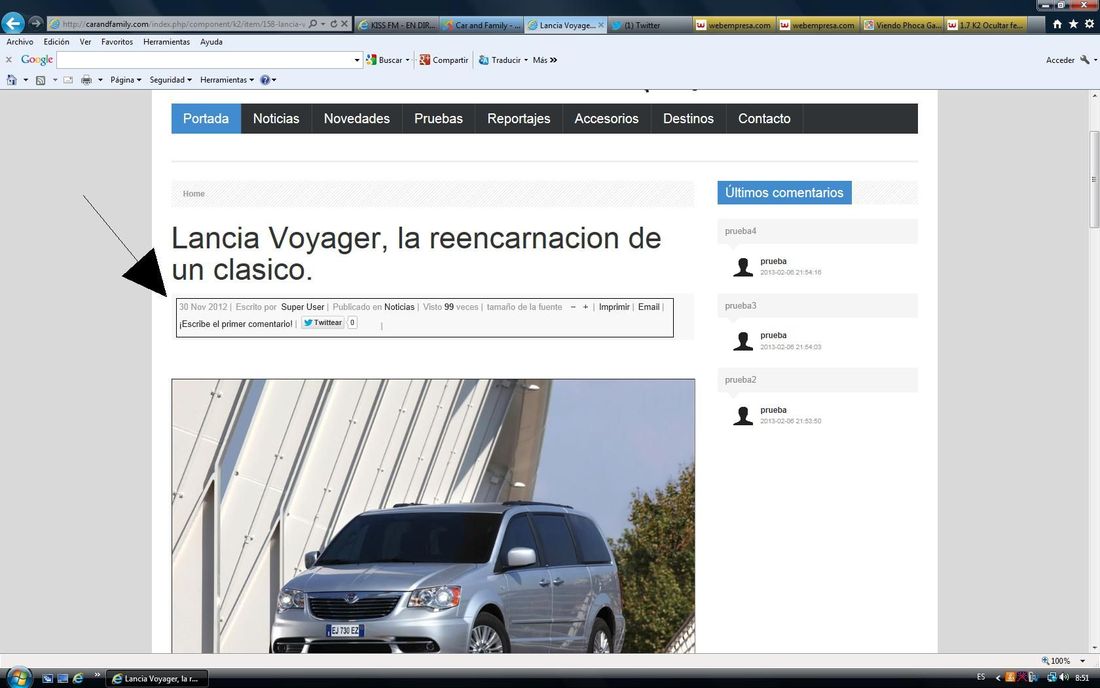Click prueba avatar icon under prueba4
This screenshot has width=1100, height=688.
(x=743, y=267)
